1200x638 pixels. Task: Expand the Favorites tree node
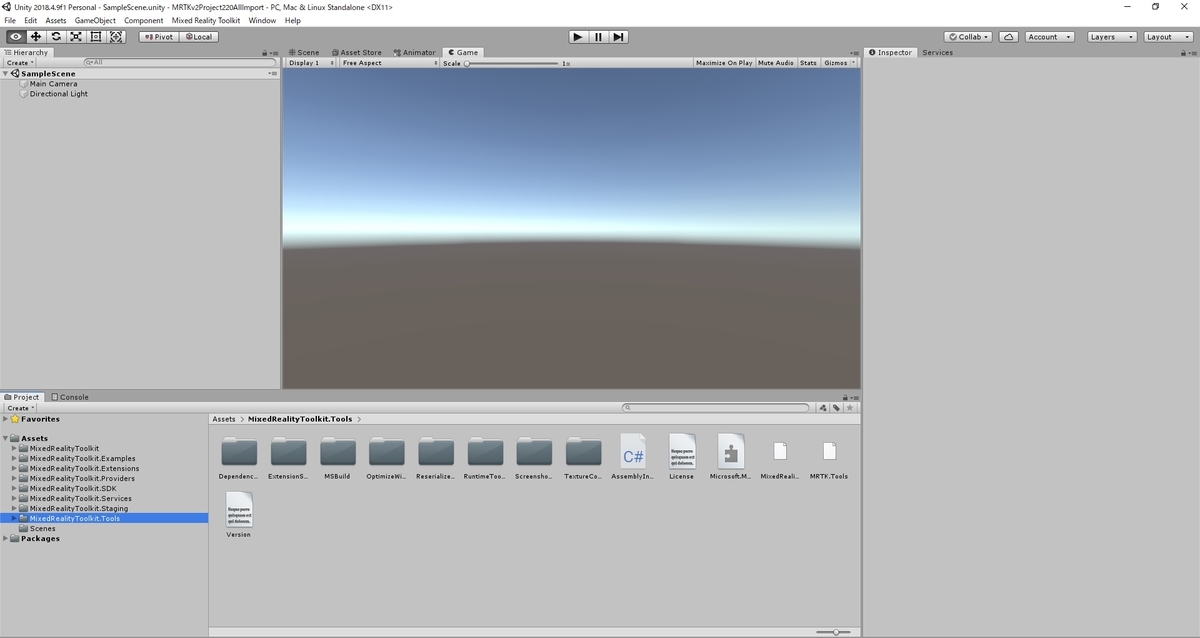pos(6,419)
